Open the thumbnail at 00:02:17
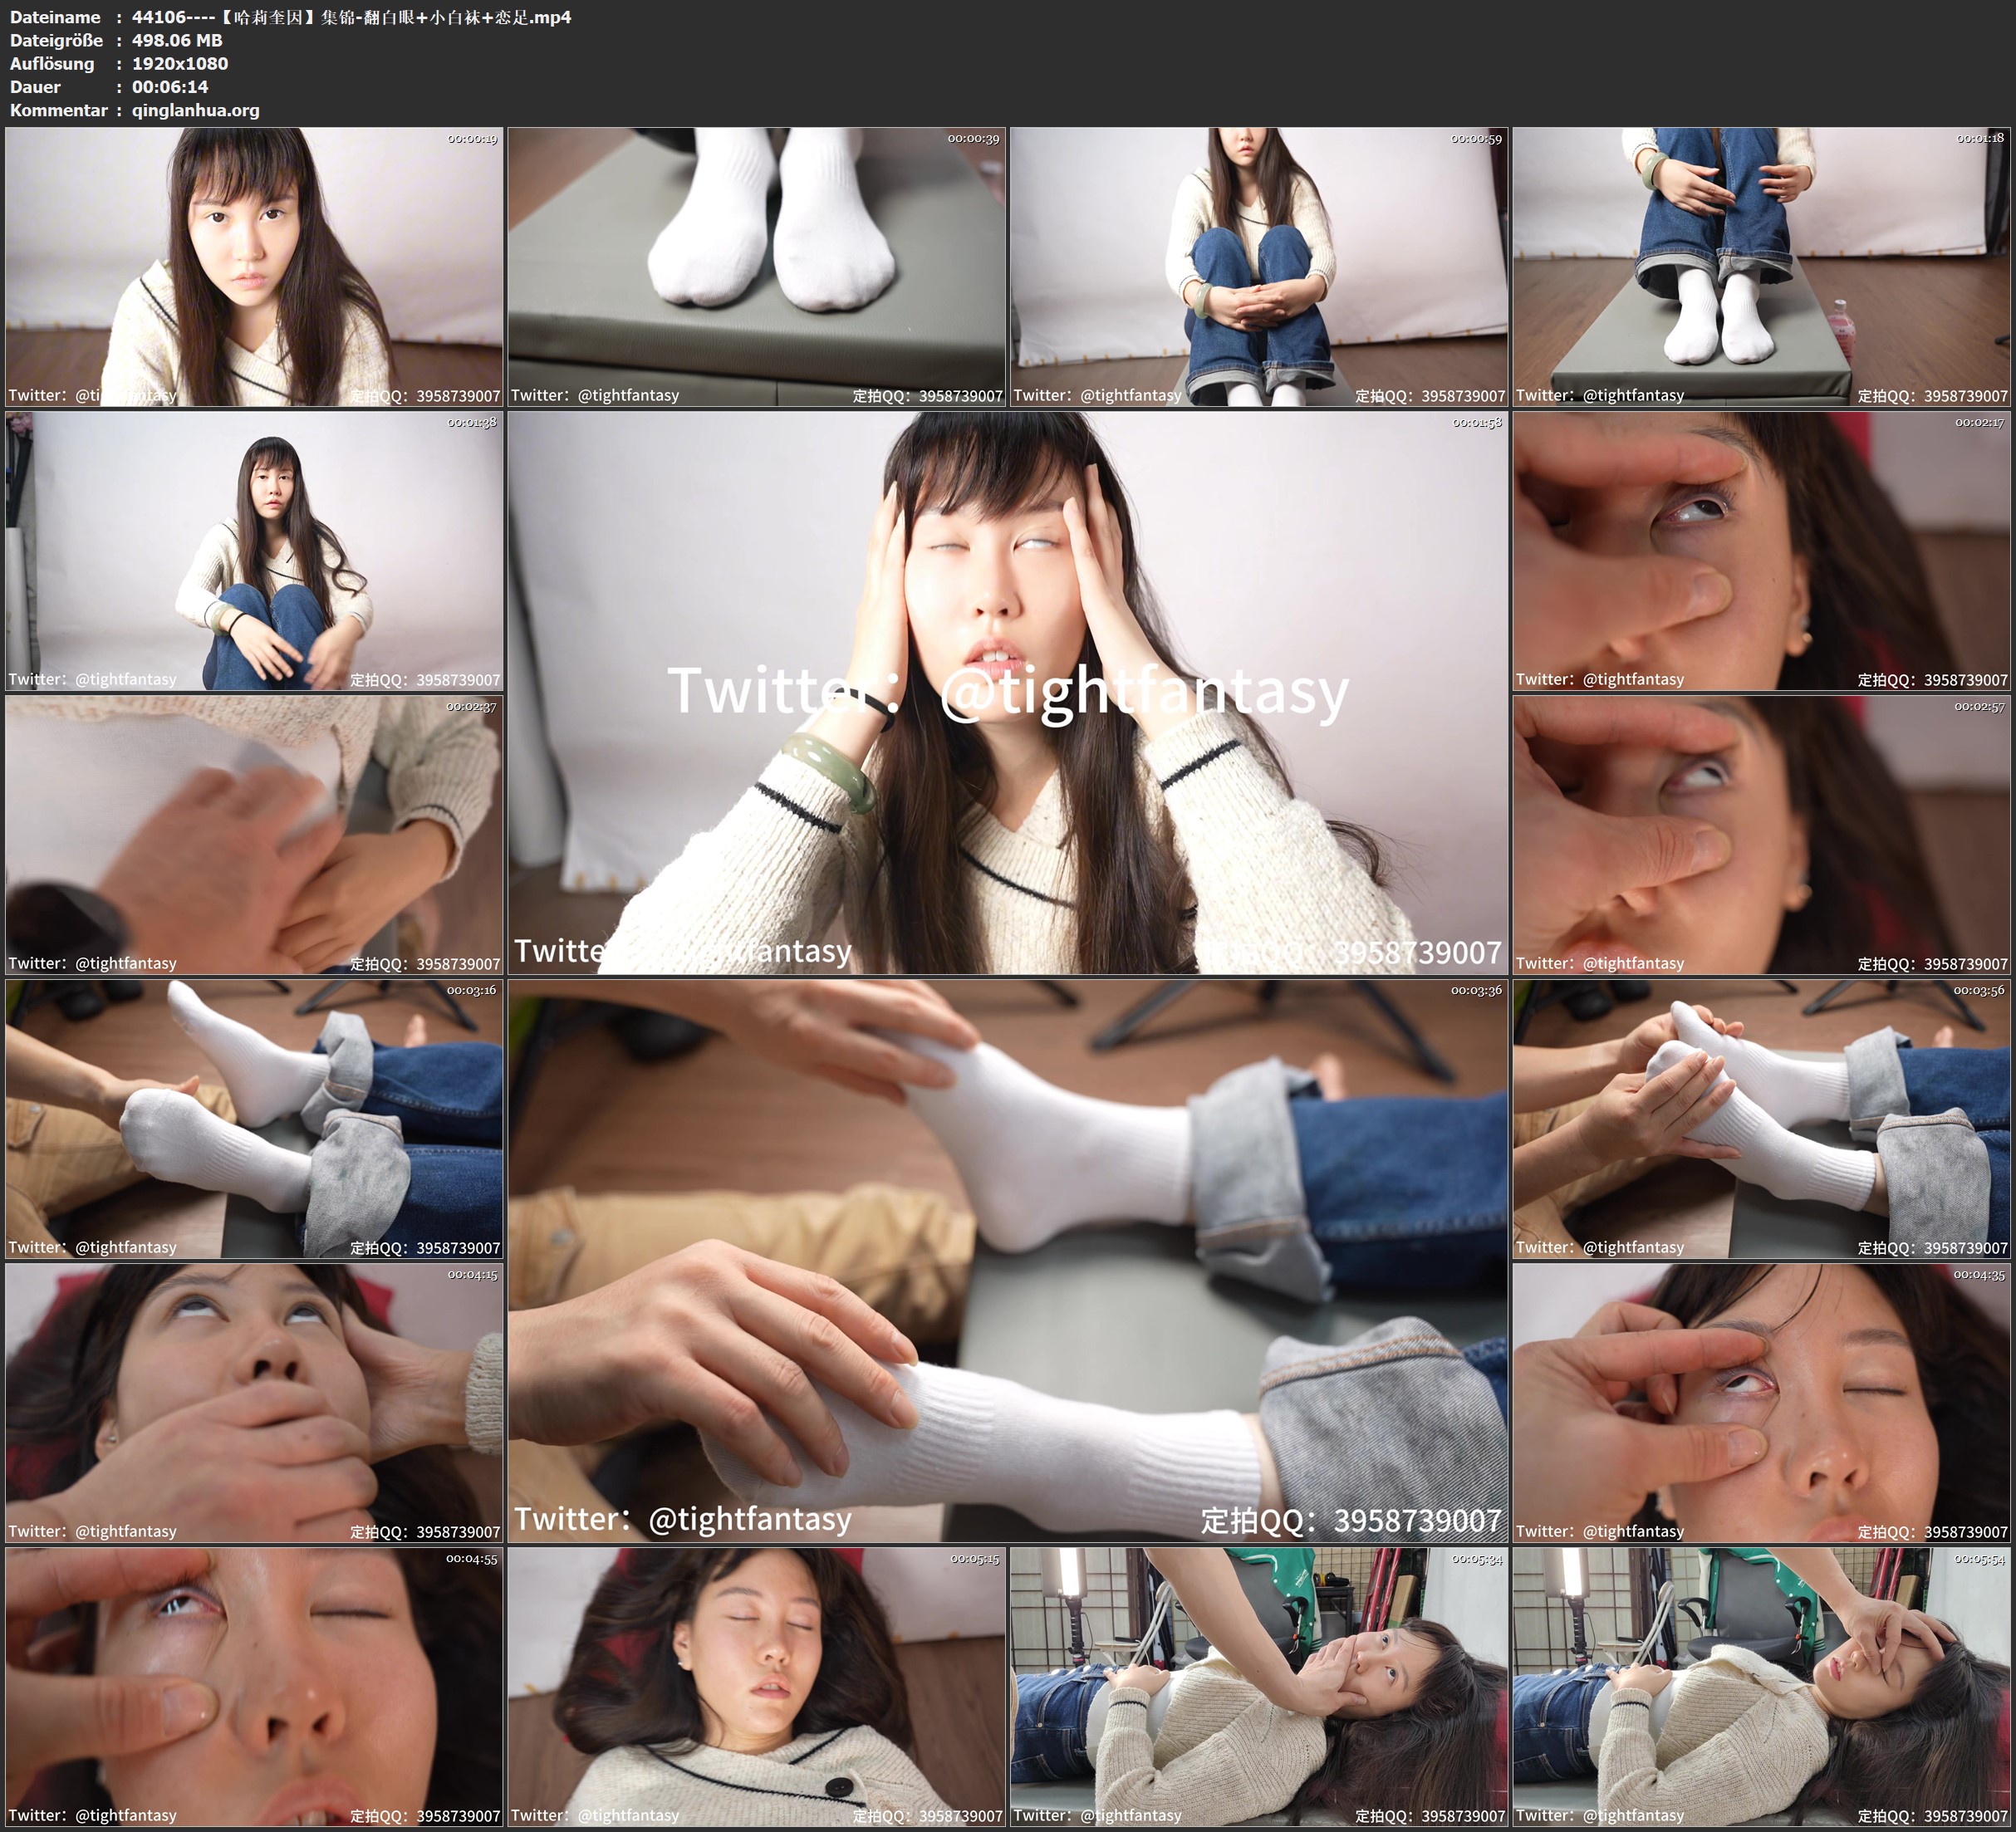Screen dimensions: 2016x1832 coord(1762,550)
